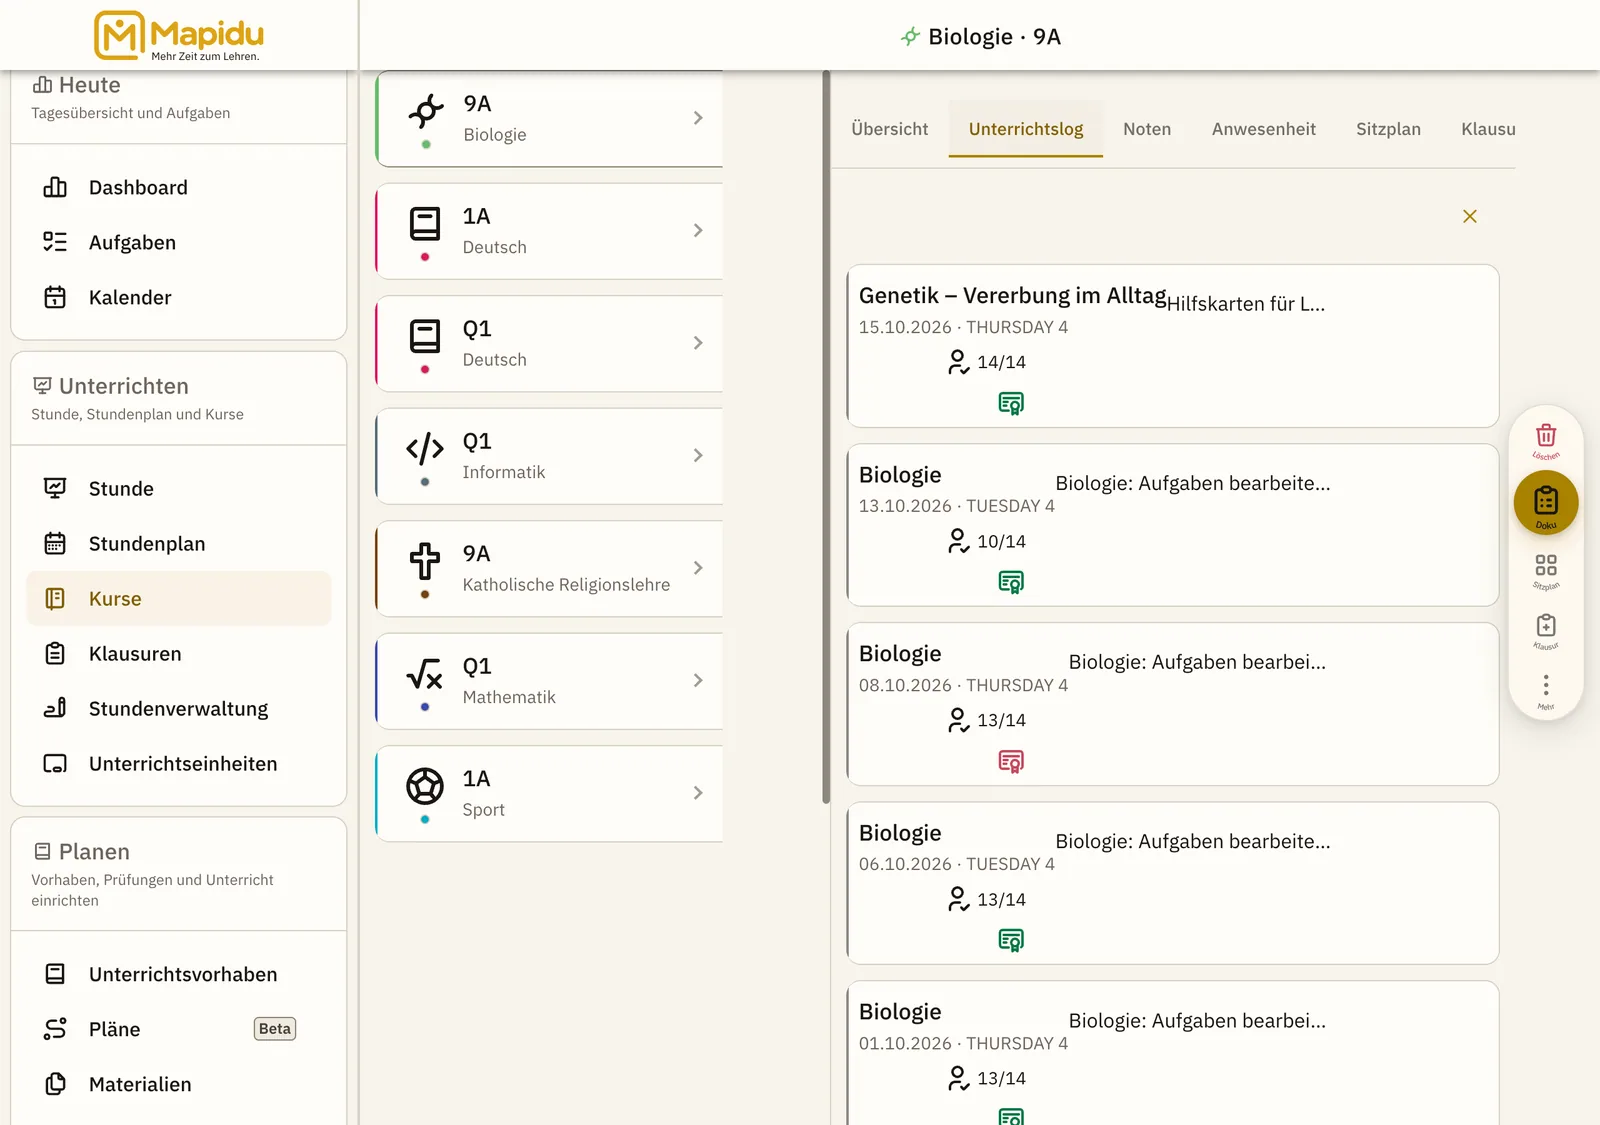This screenshot has width=1600, height=1125.
Task: Open the Doku clipboard button
Action: (1546, 502)
